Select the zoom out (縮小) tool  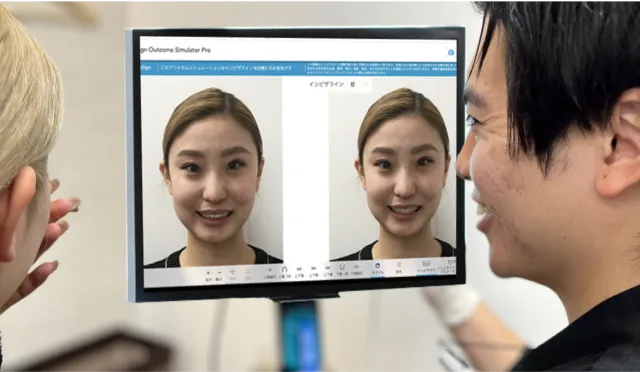tap(219, 275)
